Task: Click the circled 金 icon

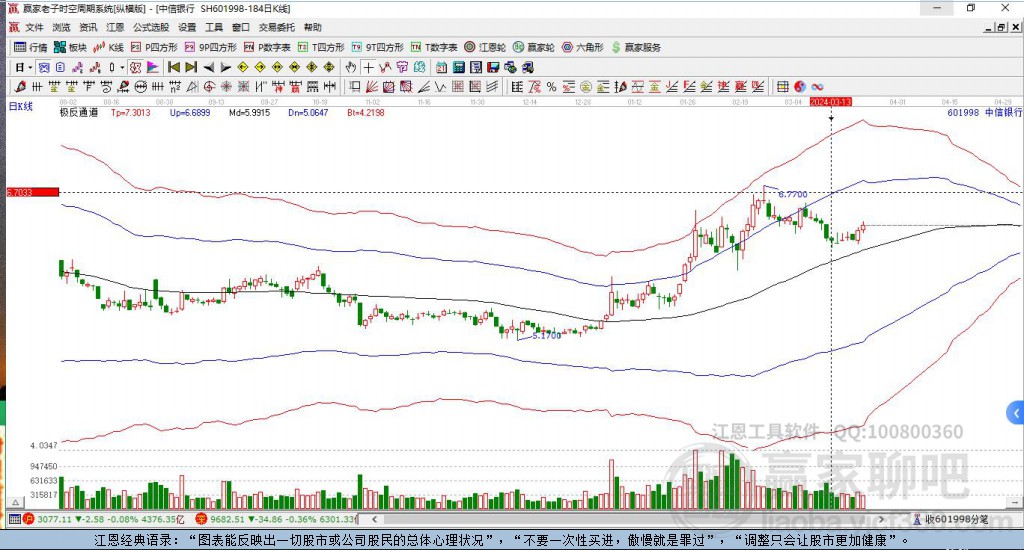Action: tap(586, 86)
